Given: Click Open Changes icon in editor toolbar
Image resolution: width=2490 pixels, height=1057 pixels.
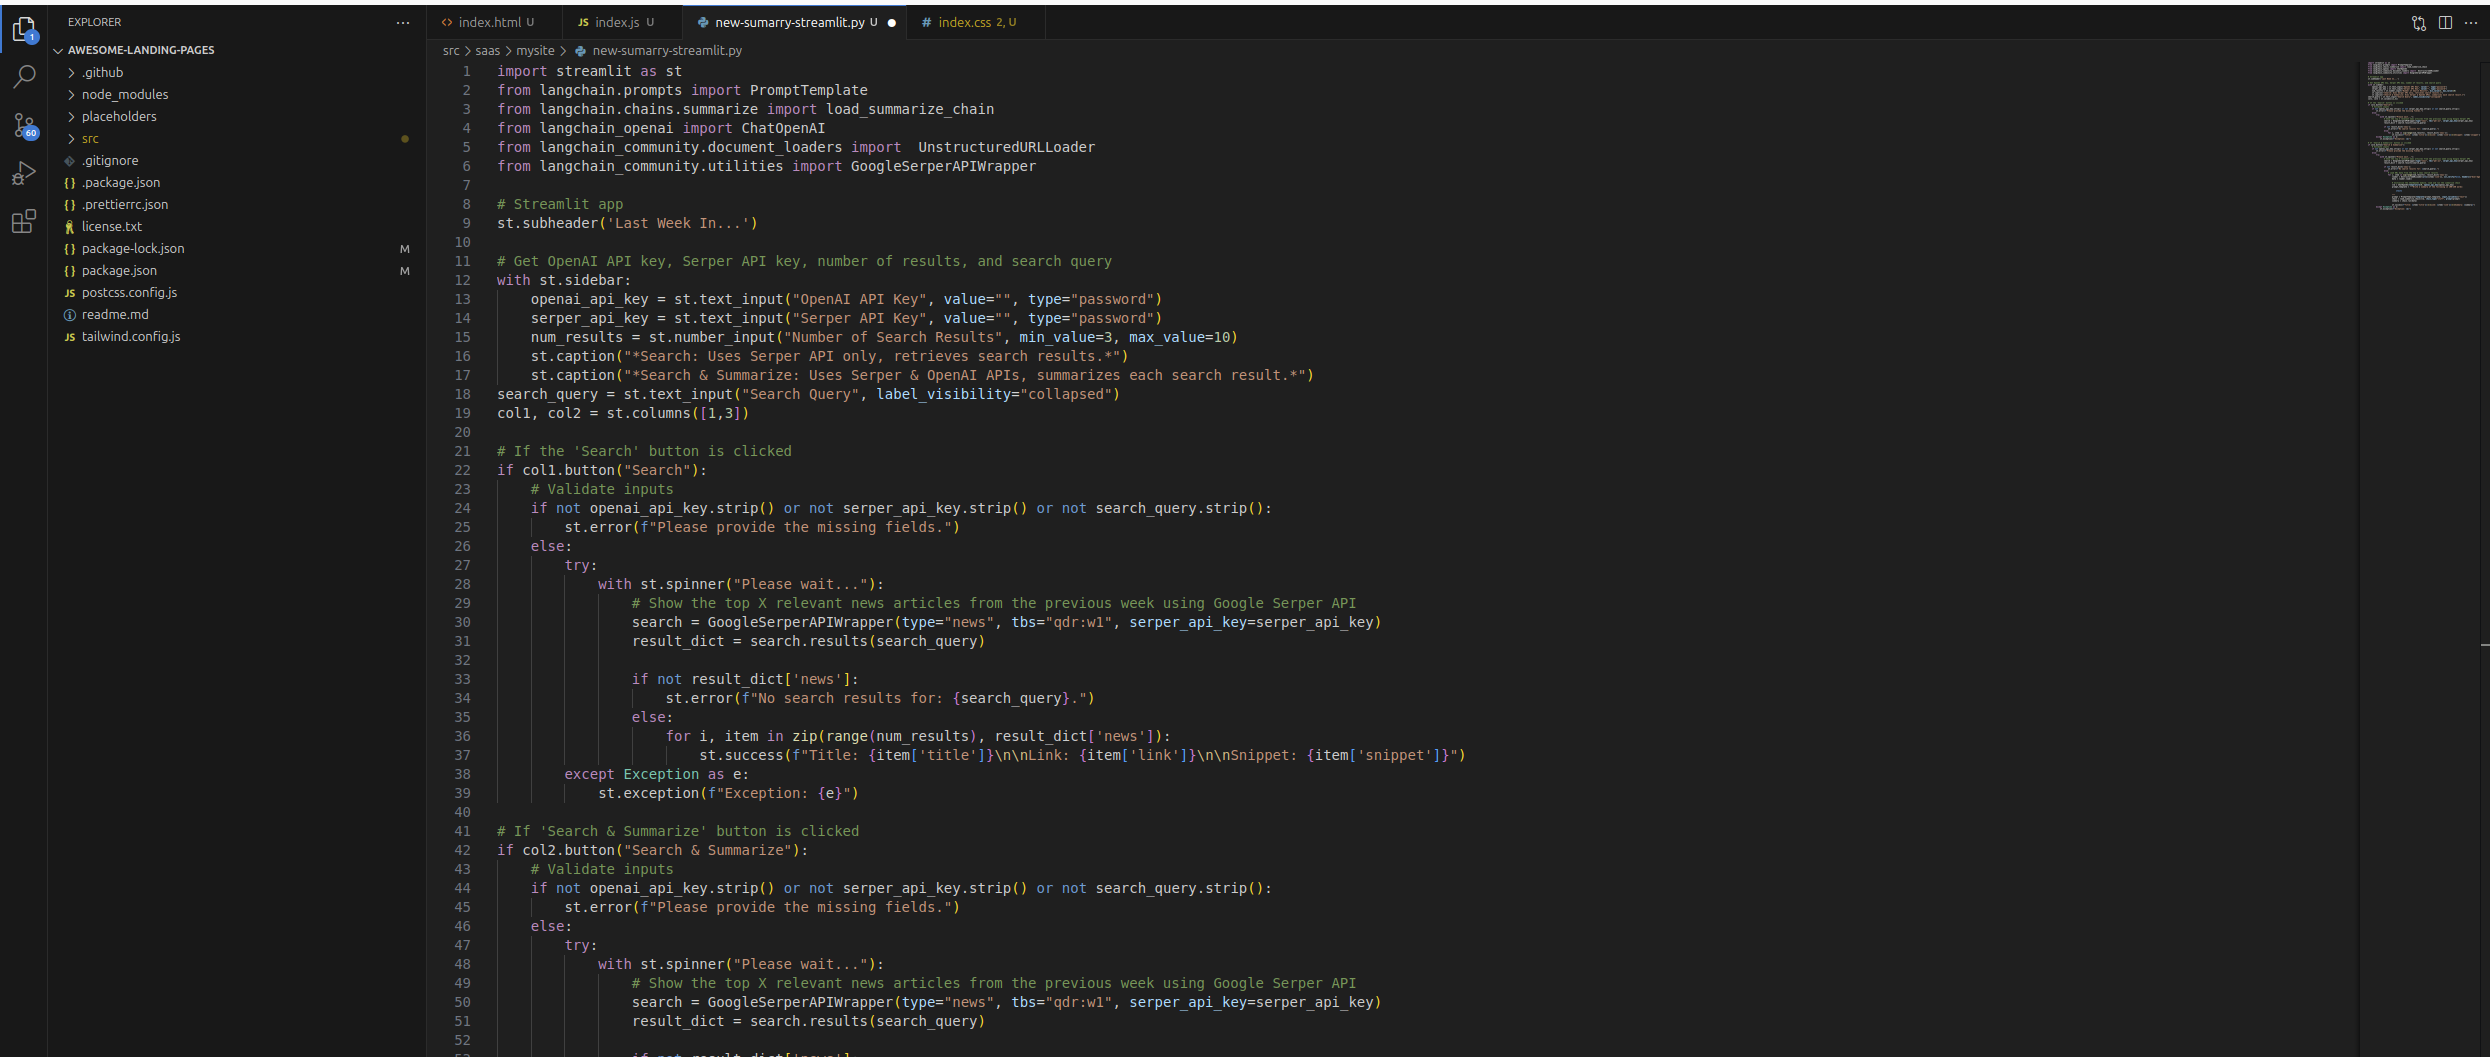Looking at the screenshot, I should tap(2418, 22).
